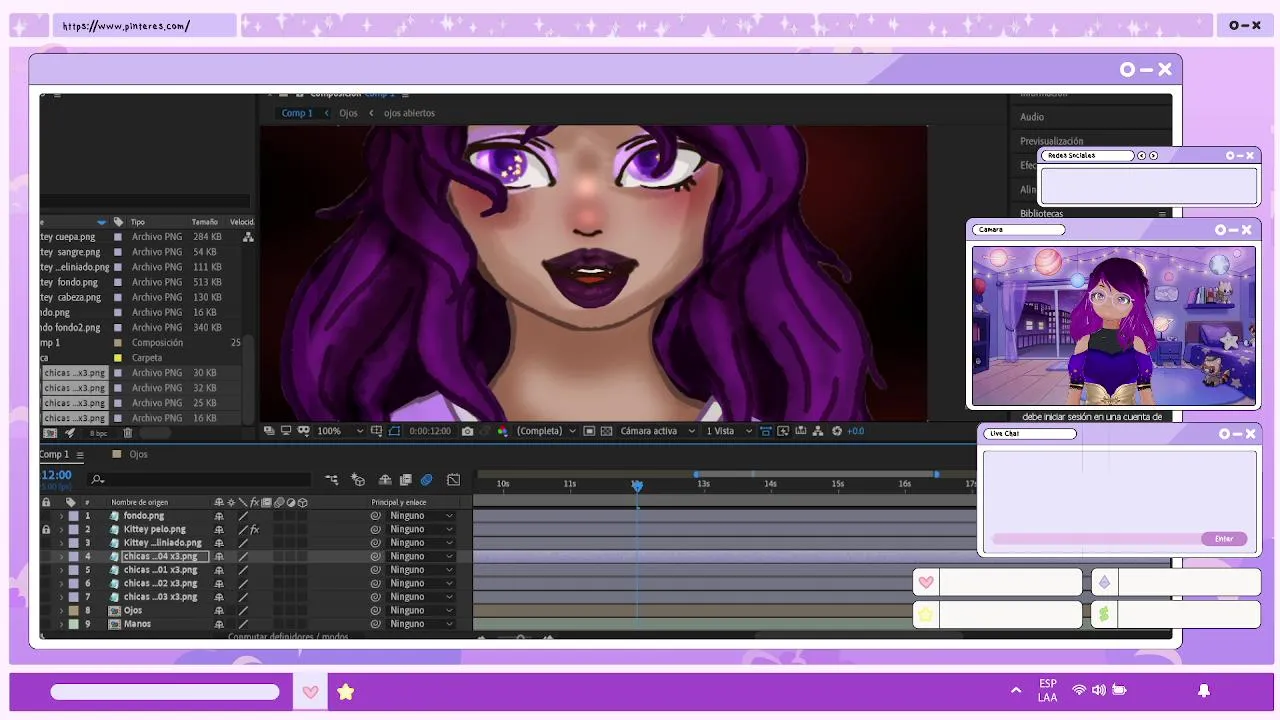Click the ojos abiertos breadcrumb
Viewport: 1280px width, 720px height.
pos(409,113)
